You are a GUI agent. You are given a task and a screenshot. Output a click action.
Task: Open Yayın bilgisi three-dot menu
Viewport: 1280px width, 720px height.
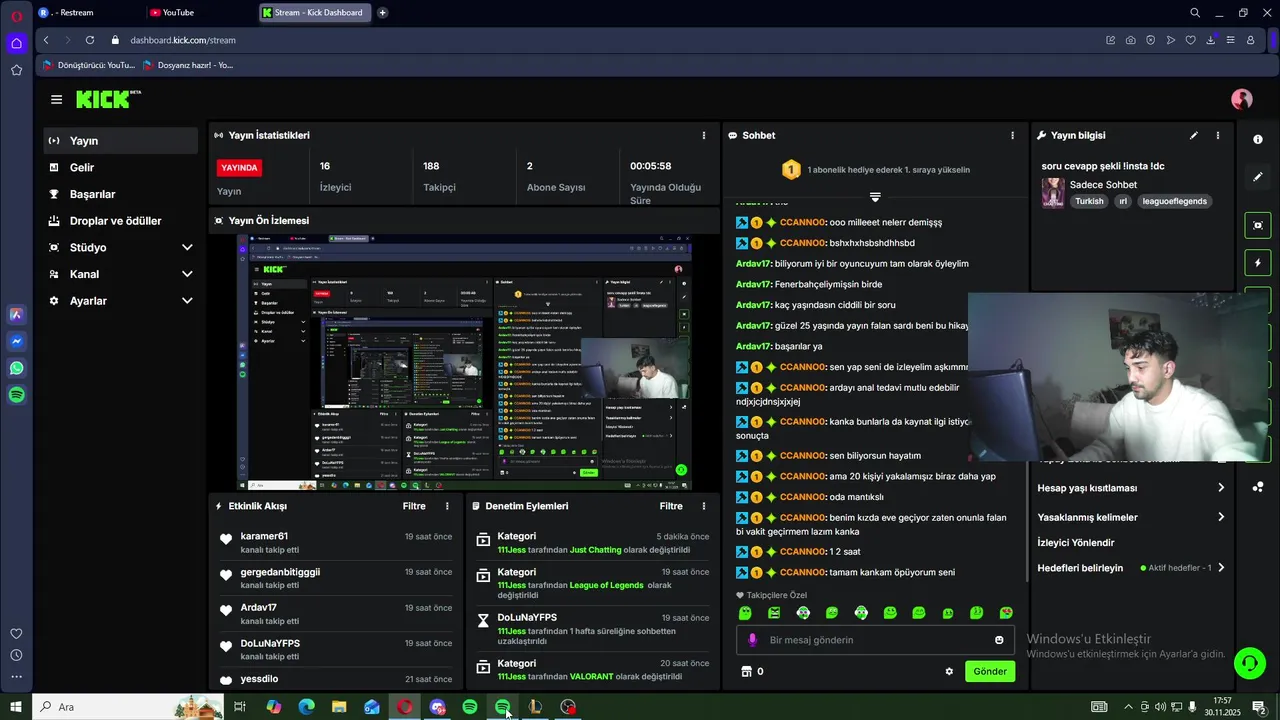click(1217, 135)
